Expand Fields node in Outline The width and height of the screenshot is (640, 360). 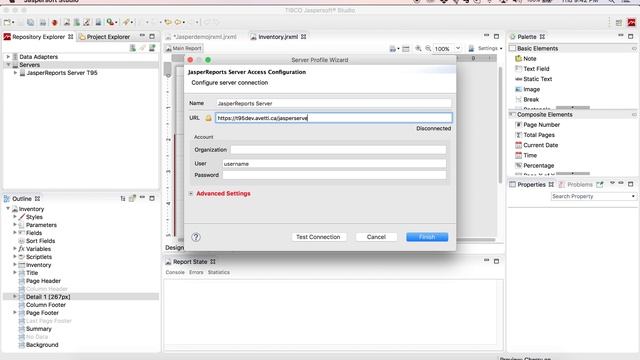click(x=15, y=233)
